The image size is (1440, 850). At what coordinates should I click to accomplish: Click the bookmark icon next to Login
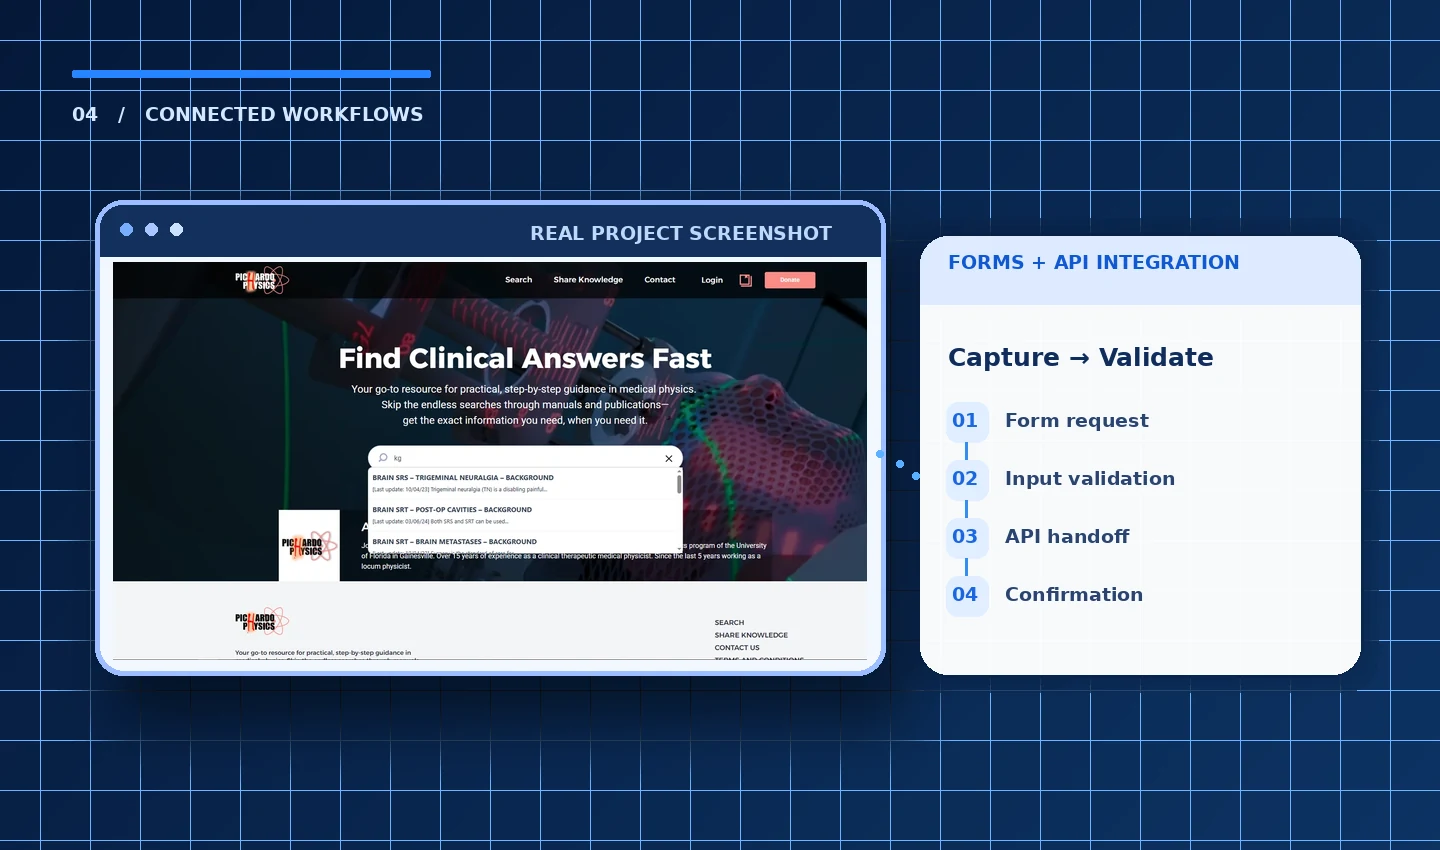745,280
